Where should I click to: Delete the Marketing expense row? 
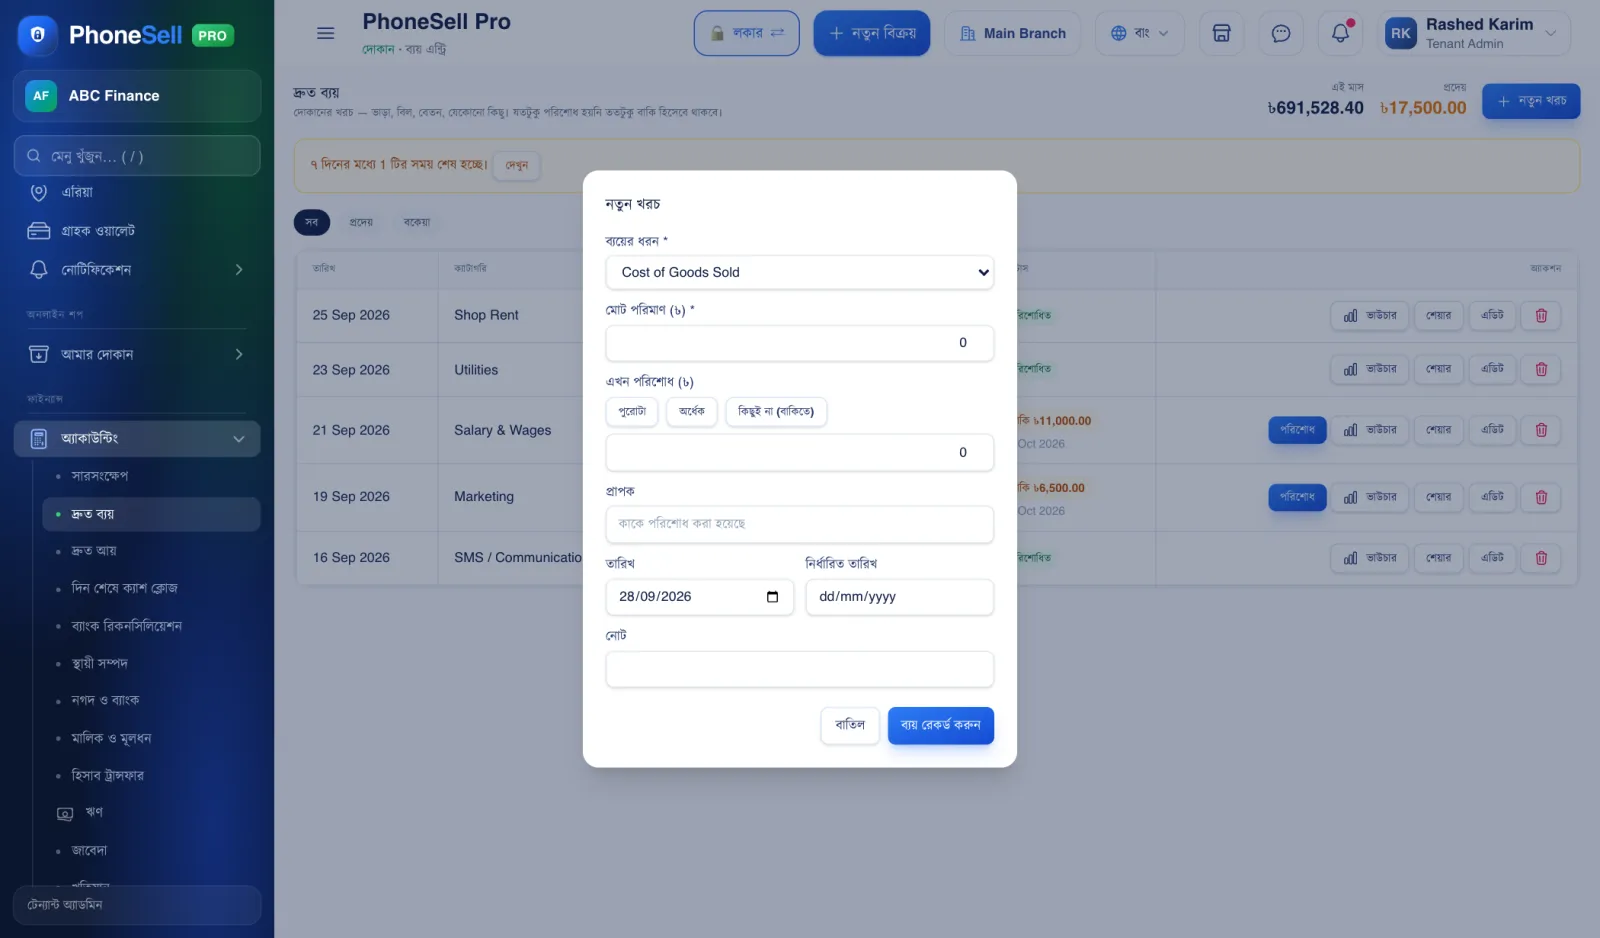[x=1541, y=497]
